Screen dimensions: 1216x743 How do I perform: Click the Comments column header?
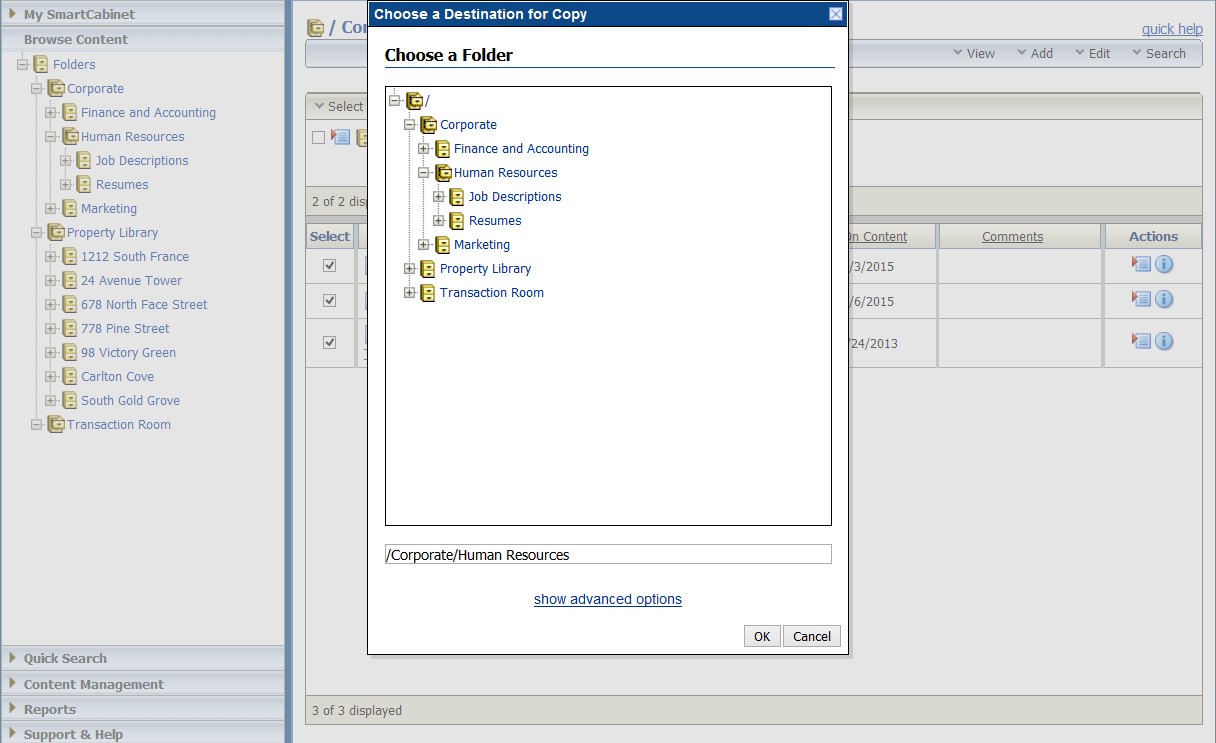pos(1012,236)
